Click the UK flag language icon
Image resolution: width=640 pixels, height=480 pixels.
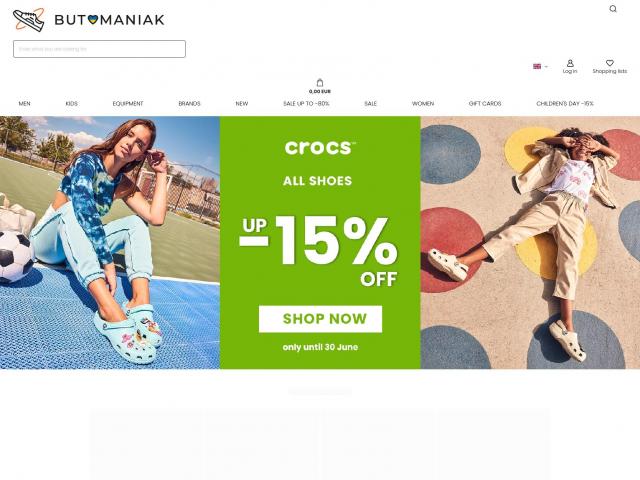pyautogui.click(x=537, y=67)
